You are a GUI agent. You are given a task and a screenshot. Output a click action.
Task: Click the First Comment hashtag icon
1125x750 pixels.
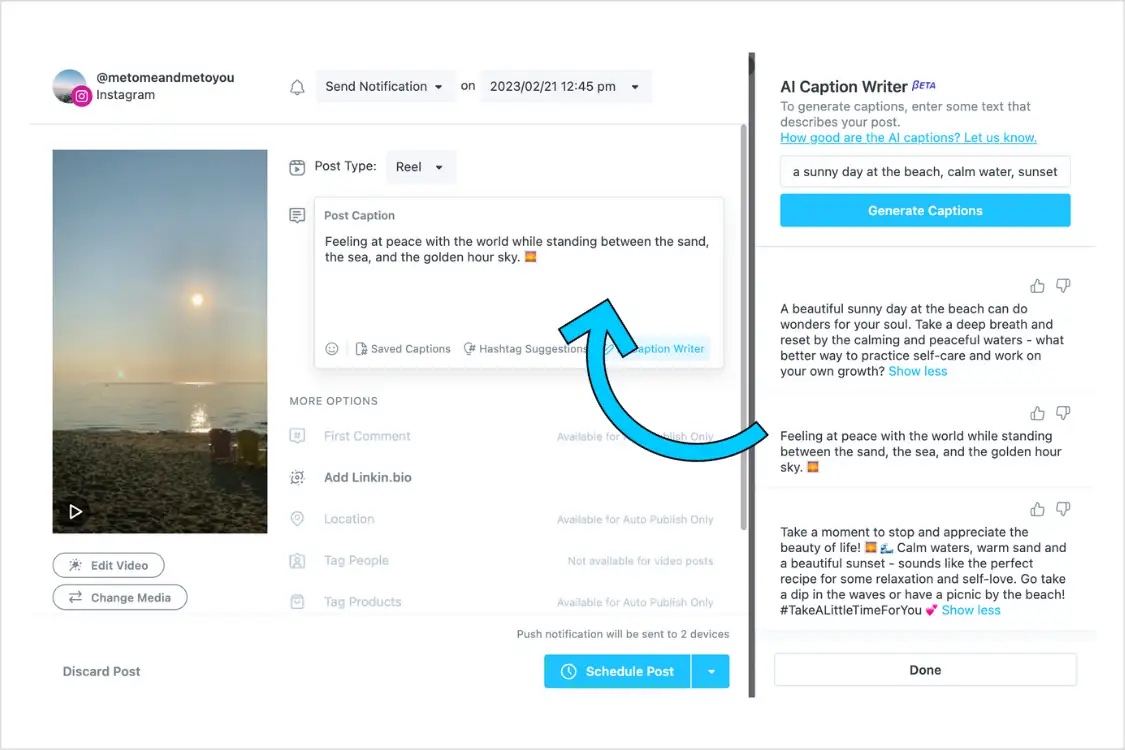297,436
